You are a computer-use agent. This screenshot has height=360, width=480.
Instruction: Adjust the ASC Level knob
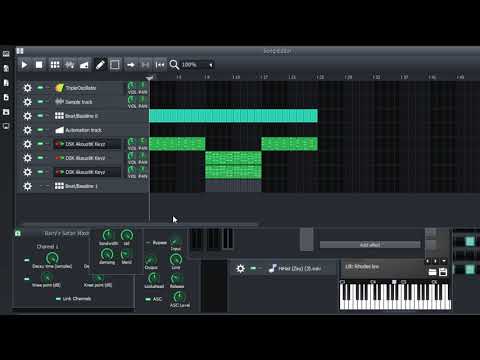point(179,296)
